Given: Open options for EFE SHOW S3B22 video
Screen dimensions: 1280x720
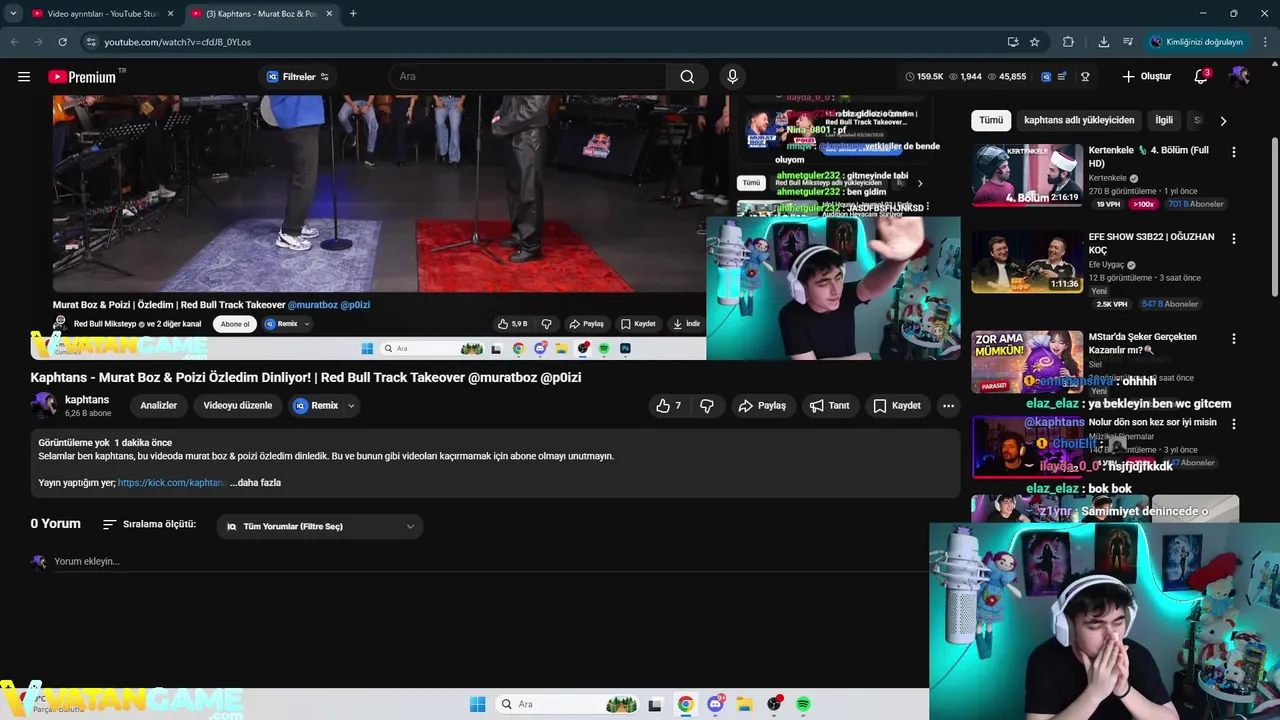Looking at the screenshot, I should coord(1233,239).
